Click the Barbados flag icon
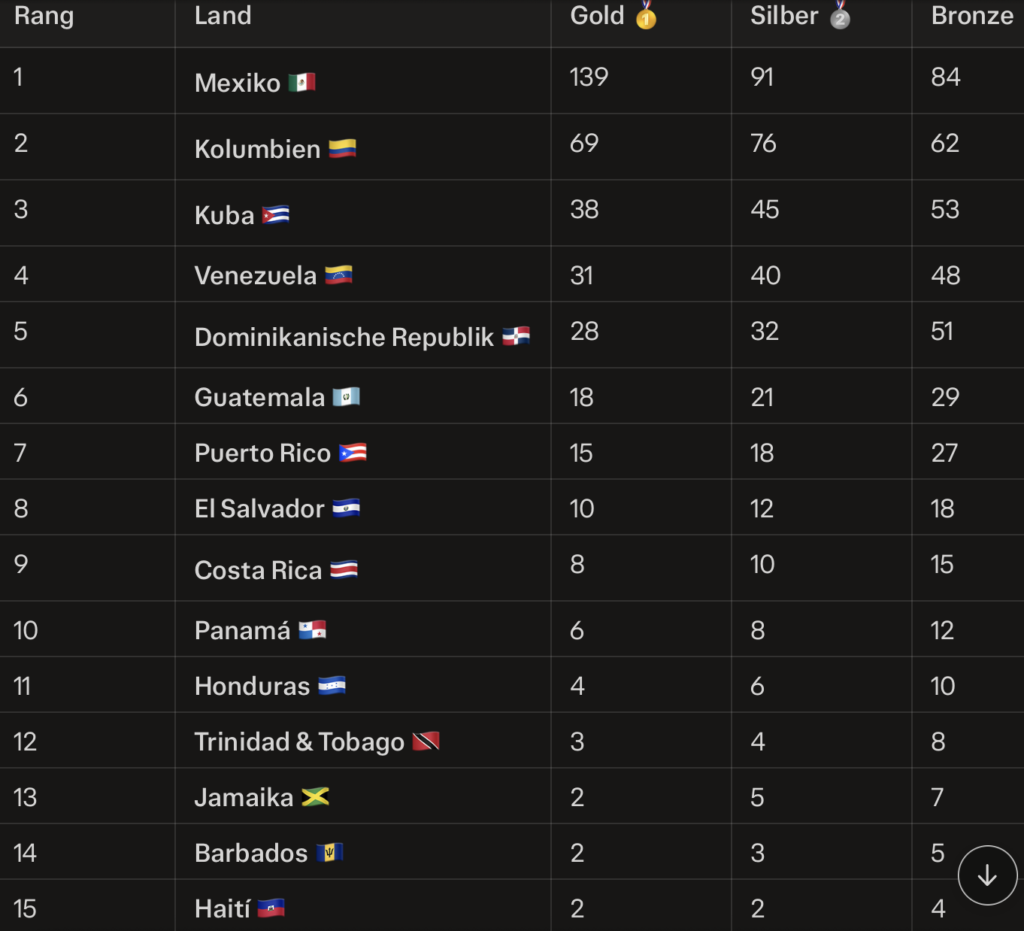Image resolution: width=1024 pixels, height=931 pixels. pyautogui.click(x=330, y=853)
